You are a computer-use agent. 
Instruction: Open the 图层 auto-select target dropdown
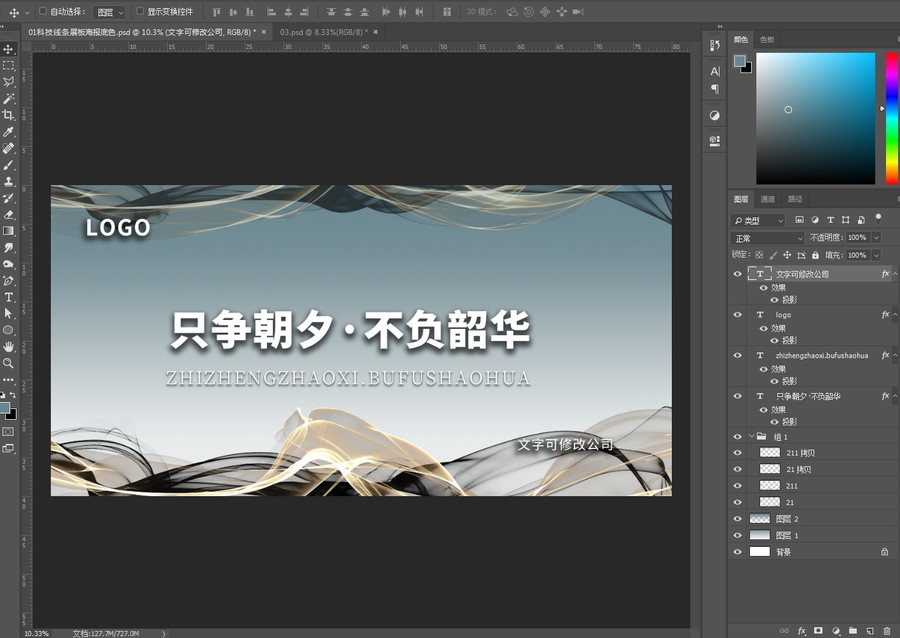click(109, 12)
